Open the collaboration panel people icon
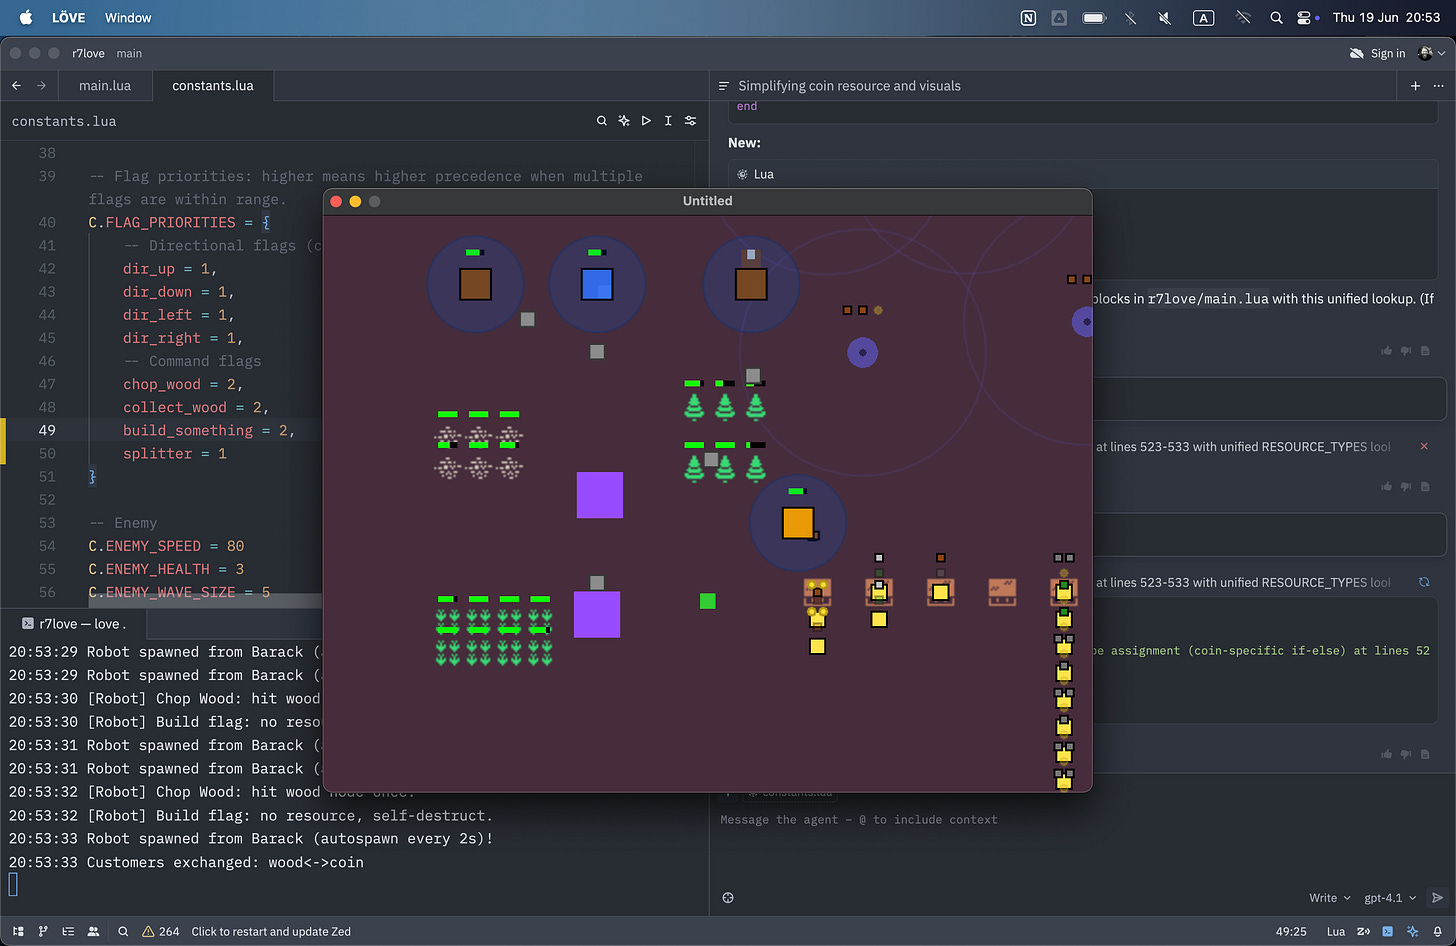This screenshot has width=1456, height=946. pos(93,931)
